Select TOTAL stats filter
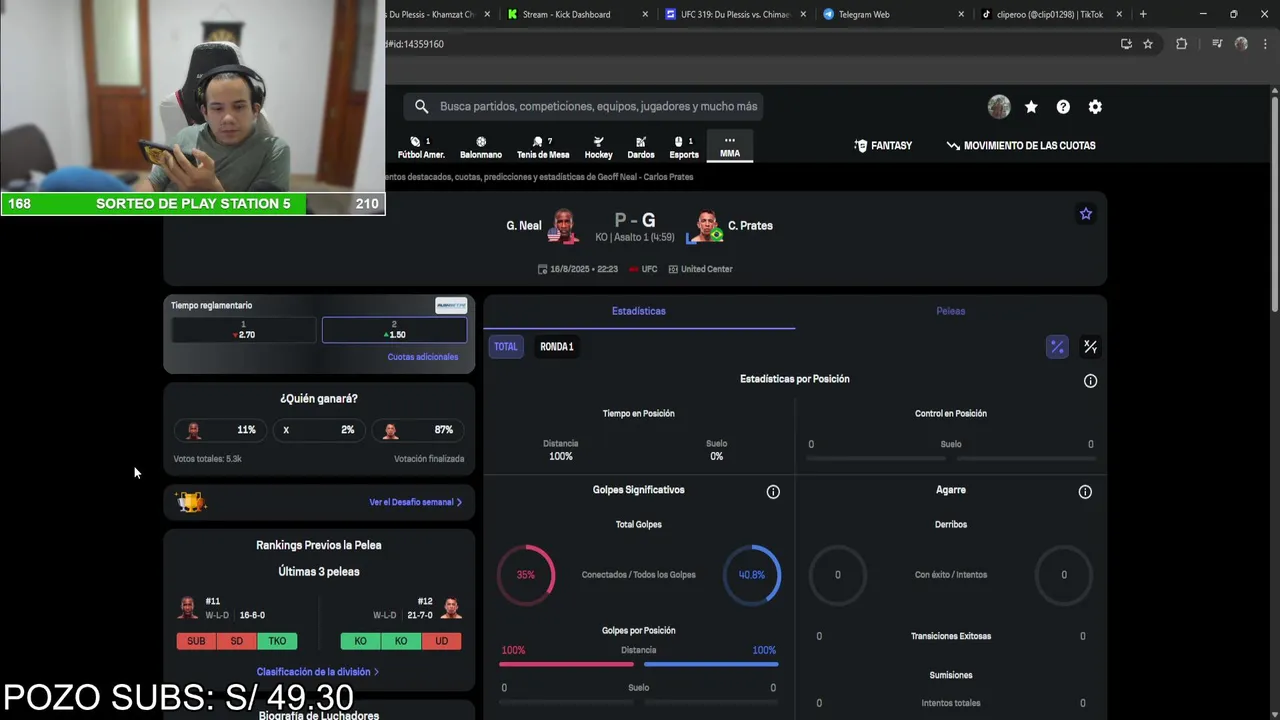This screenshot has height=720, width=1280. coord(506,347)
